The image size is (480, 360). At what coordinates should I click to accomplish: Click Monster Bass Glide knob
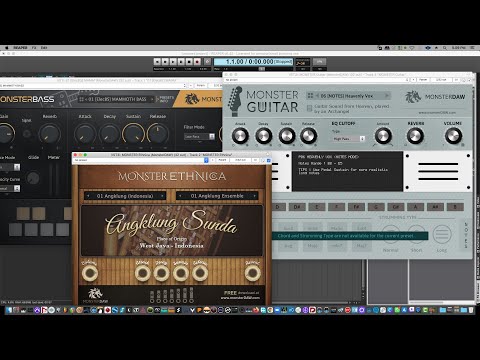point(33,178)
